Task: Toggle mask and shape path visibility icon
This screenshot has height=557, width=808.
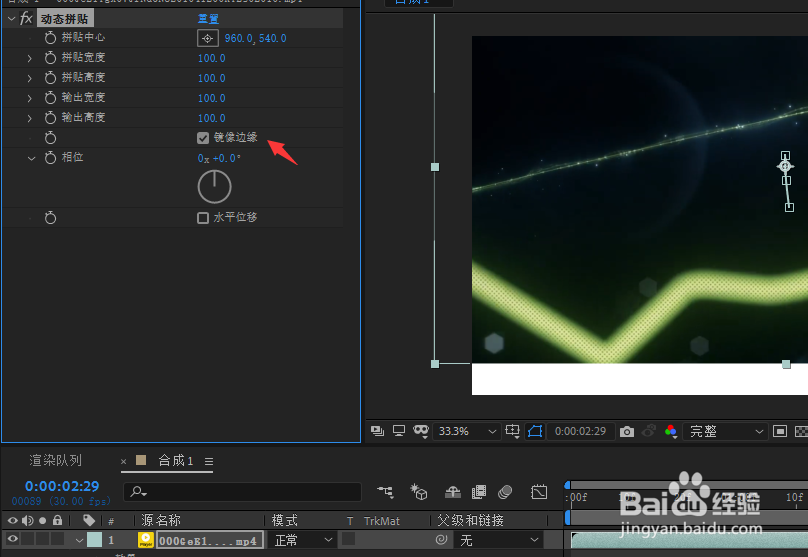Action: click(x=421, y=431)
